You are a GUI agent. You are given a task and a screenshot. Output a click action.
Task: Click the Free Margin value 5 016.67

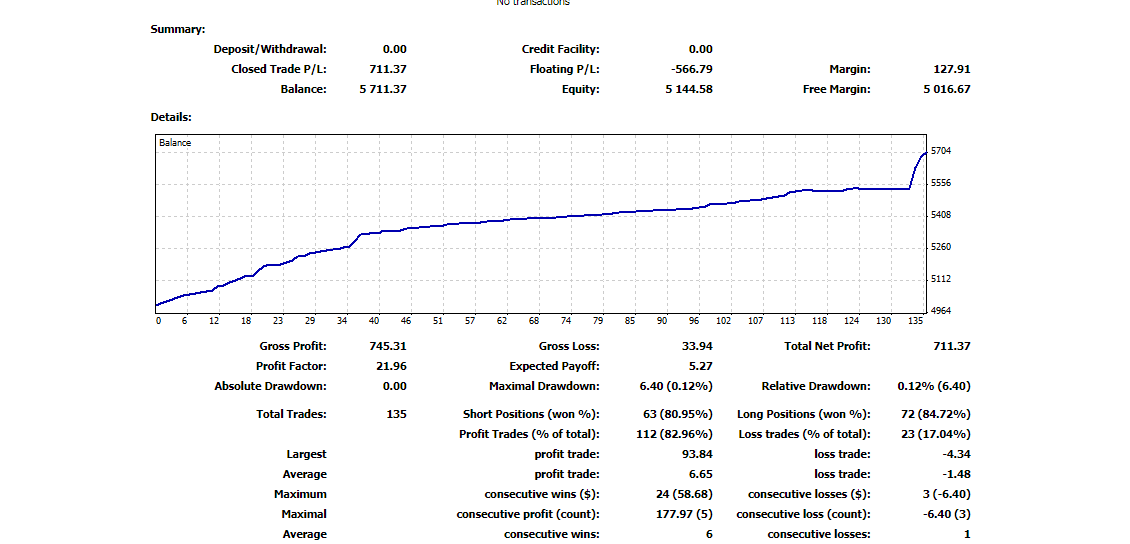(946, 89)
